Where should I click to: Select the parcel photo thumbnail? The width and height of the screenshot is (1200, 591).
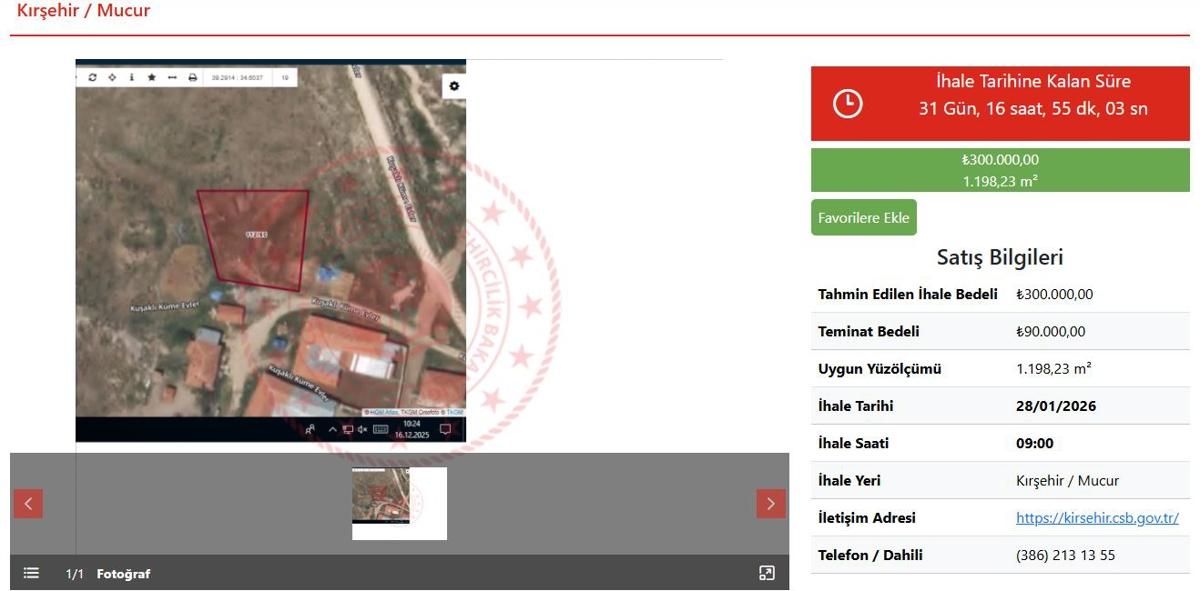(x=381, y=496)
